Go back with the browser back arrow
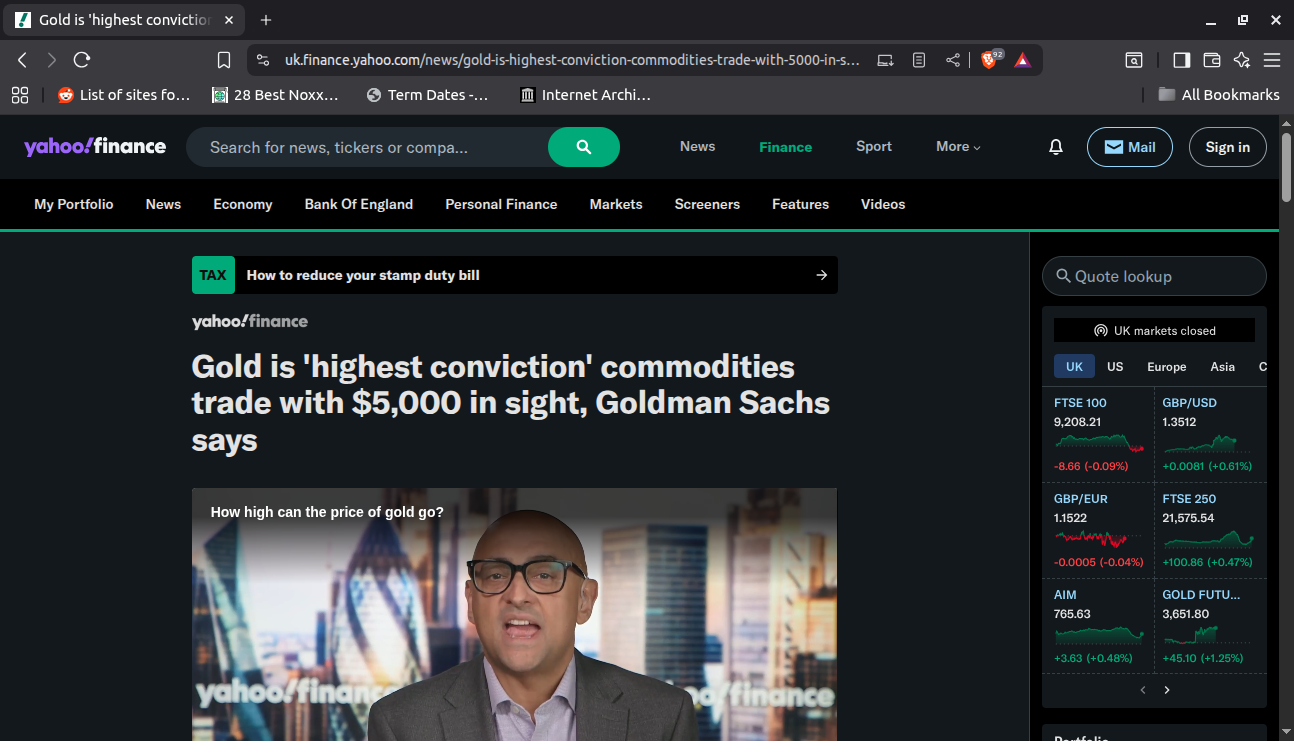Image resolution: width=1294 pixels, height=741 pixels. point(22,60)
